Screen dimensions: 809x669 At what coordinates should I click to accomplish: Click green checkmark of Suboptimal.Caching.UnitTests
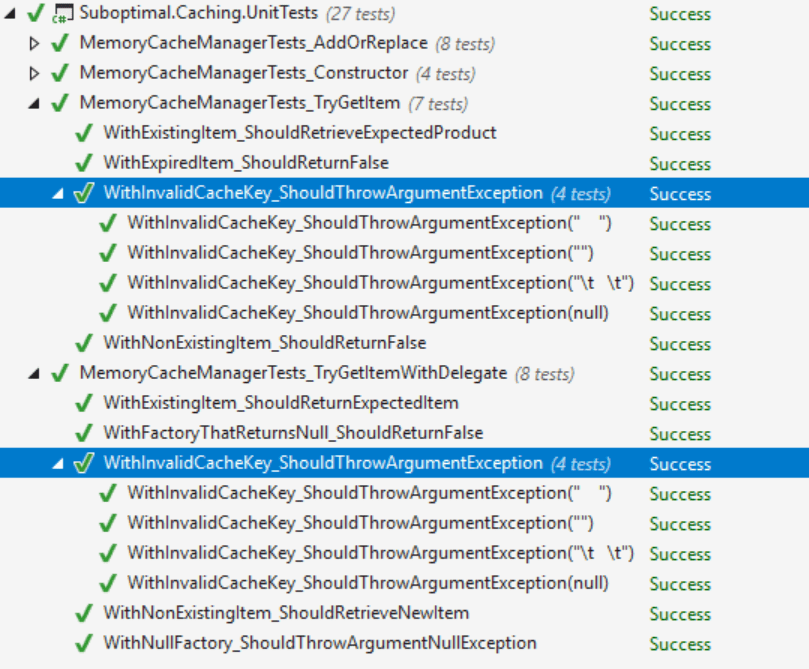pos(36,13)
